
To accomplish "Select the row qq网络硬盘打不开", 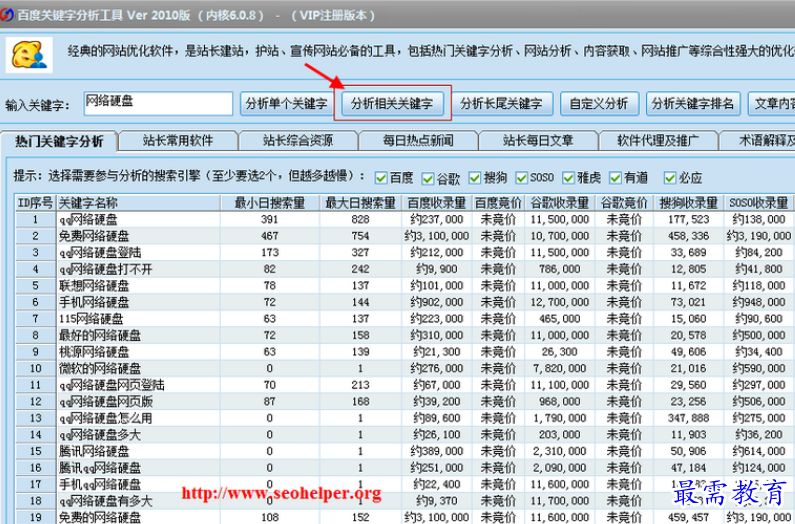I will (x=405, y=269).
